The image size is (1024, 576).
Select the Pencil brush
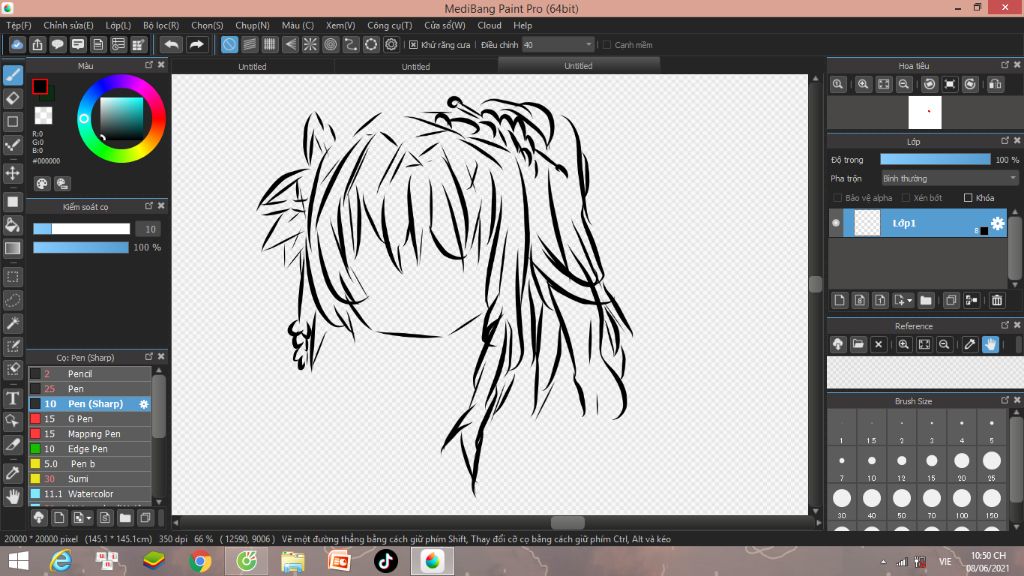90,374
